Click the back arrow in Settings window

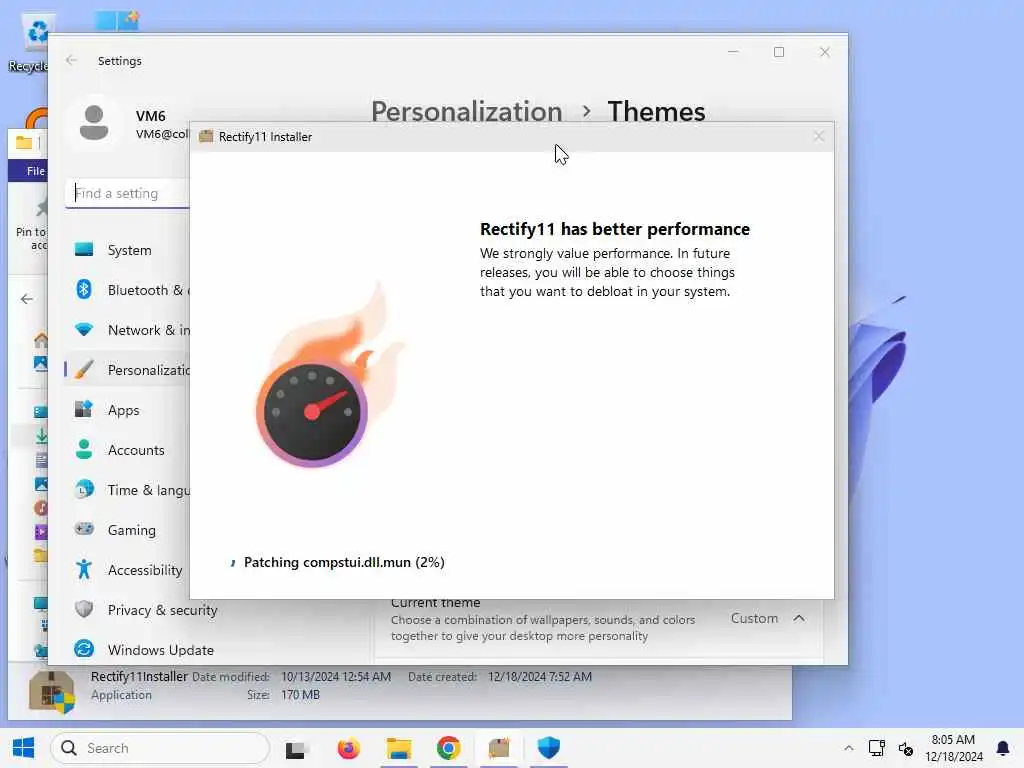point(71,60)
